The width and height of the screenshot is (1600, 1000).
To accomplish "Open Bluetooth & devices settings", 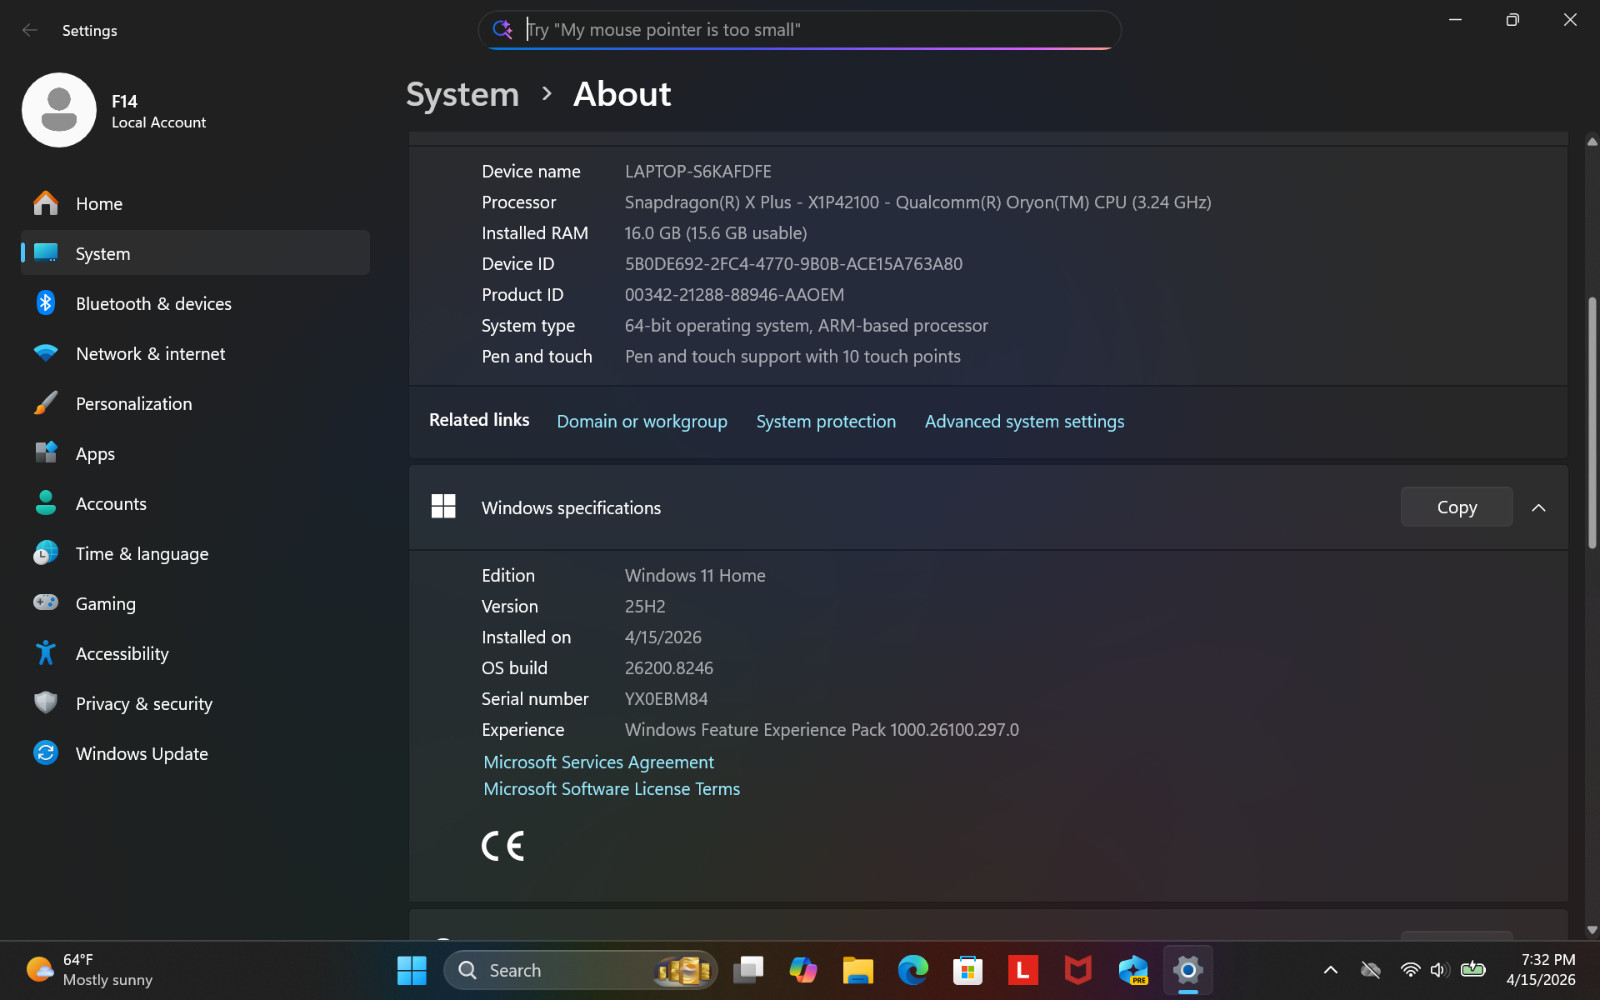I will coord(195,303).
